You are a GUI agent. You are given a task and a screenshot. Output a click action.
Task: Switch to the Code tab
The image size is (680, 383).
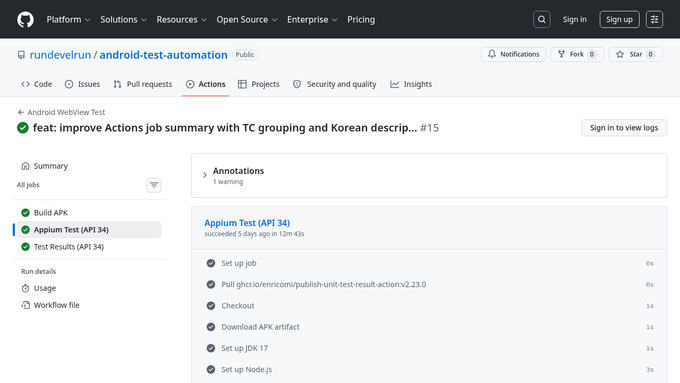tap(36, 84)
